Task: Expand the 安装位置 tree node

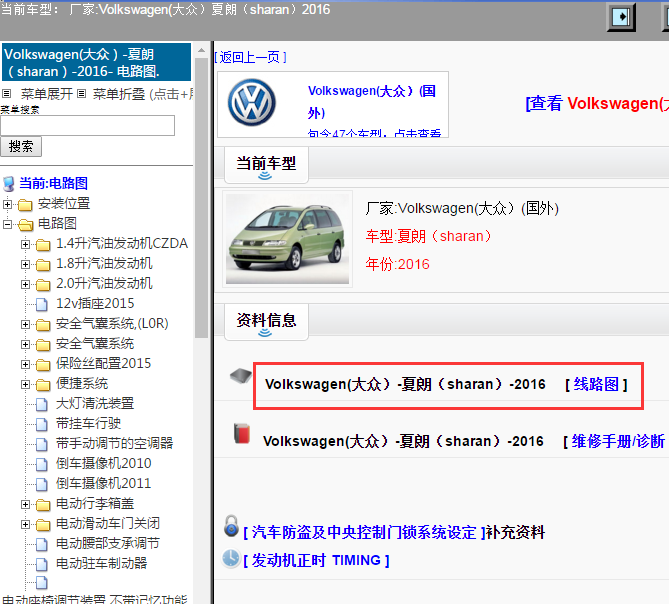Action: [x=7, y=204]
